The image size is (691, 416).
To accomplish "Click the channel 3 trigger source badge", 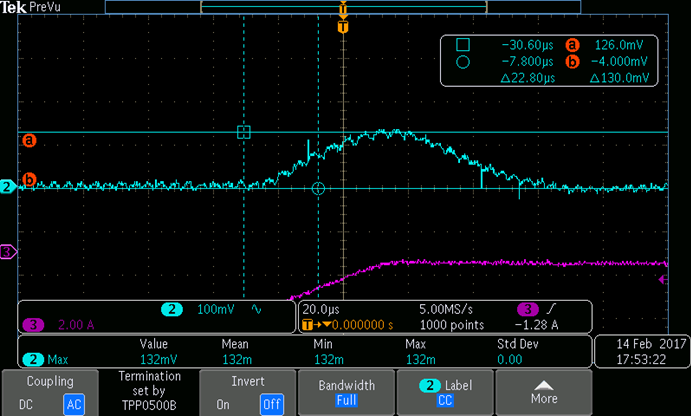I will click(528, 309).
